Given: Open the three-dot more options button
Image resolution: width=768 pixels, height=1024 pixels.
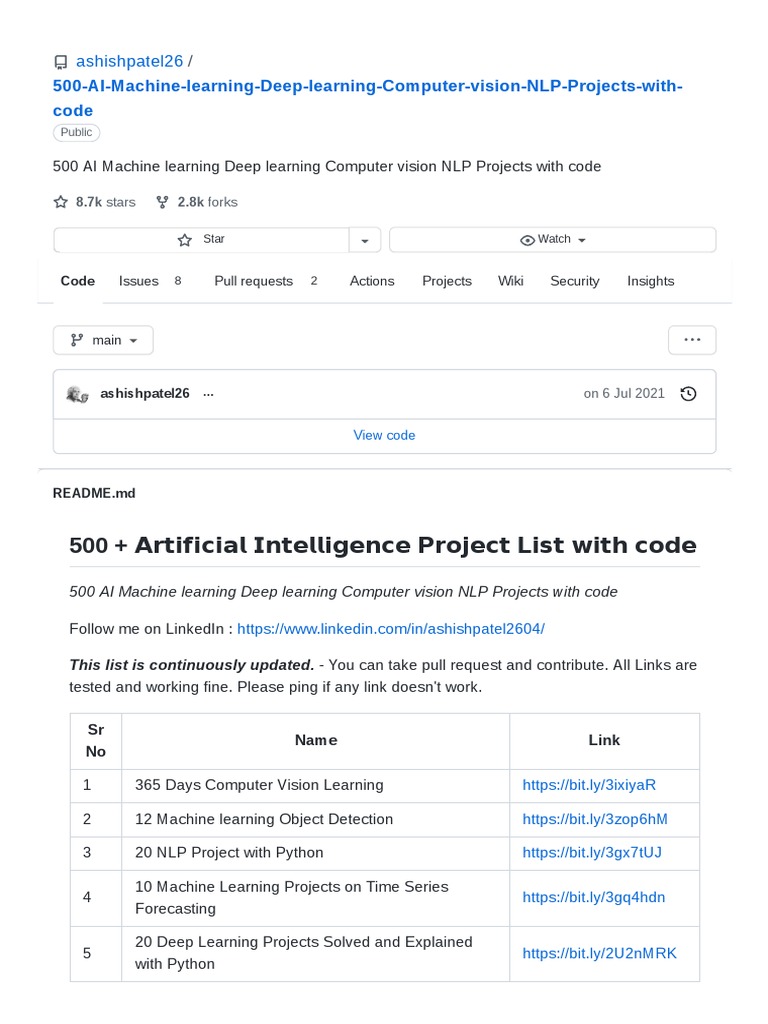Looking at the screenshot, I should 691,340.
